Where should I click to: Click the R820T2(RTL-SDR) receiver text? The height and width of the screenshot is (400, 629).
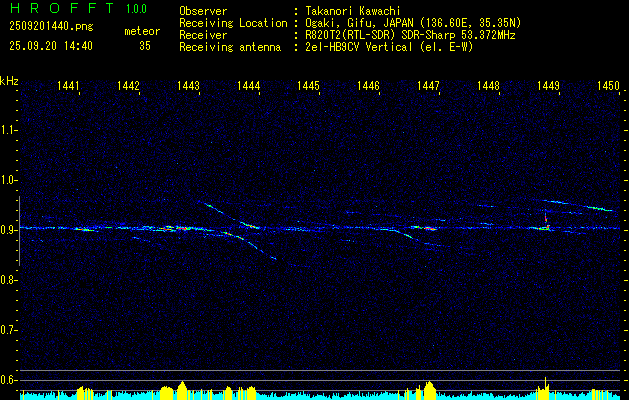point(410,35)
